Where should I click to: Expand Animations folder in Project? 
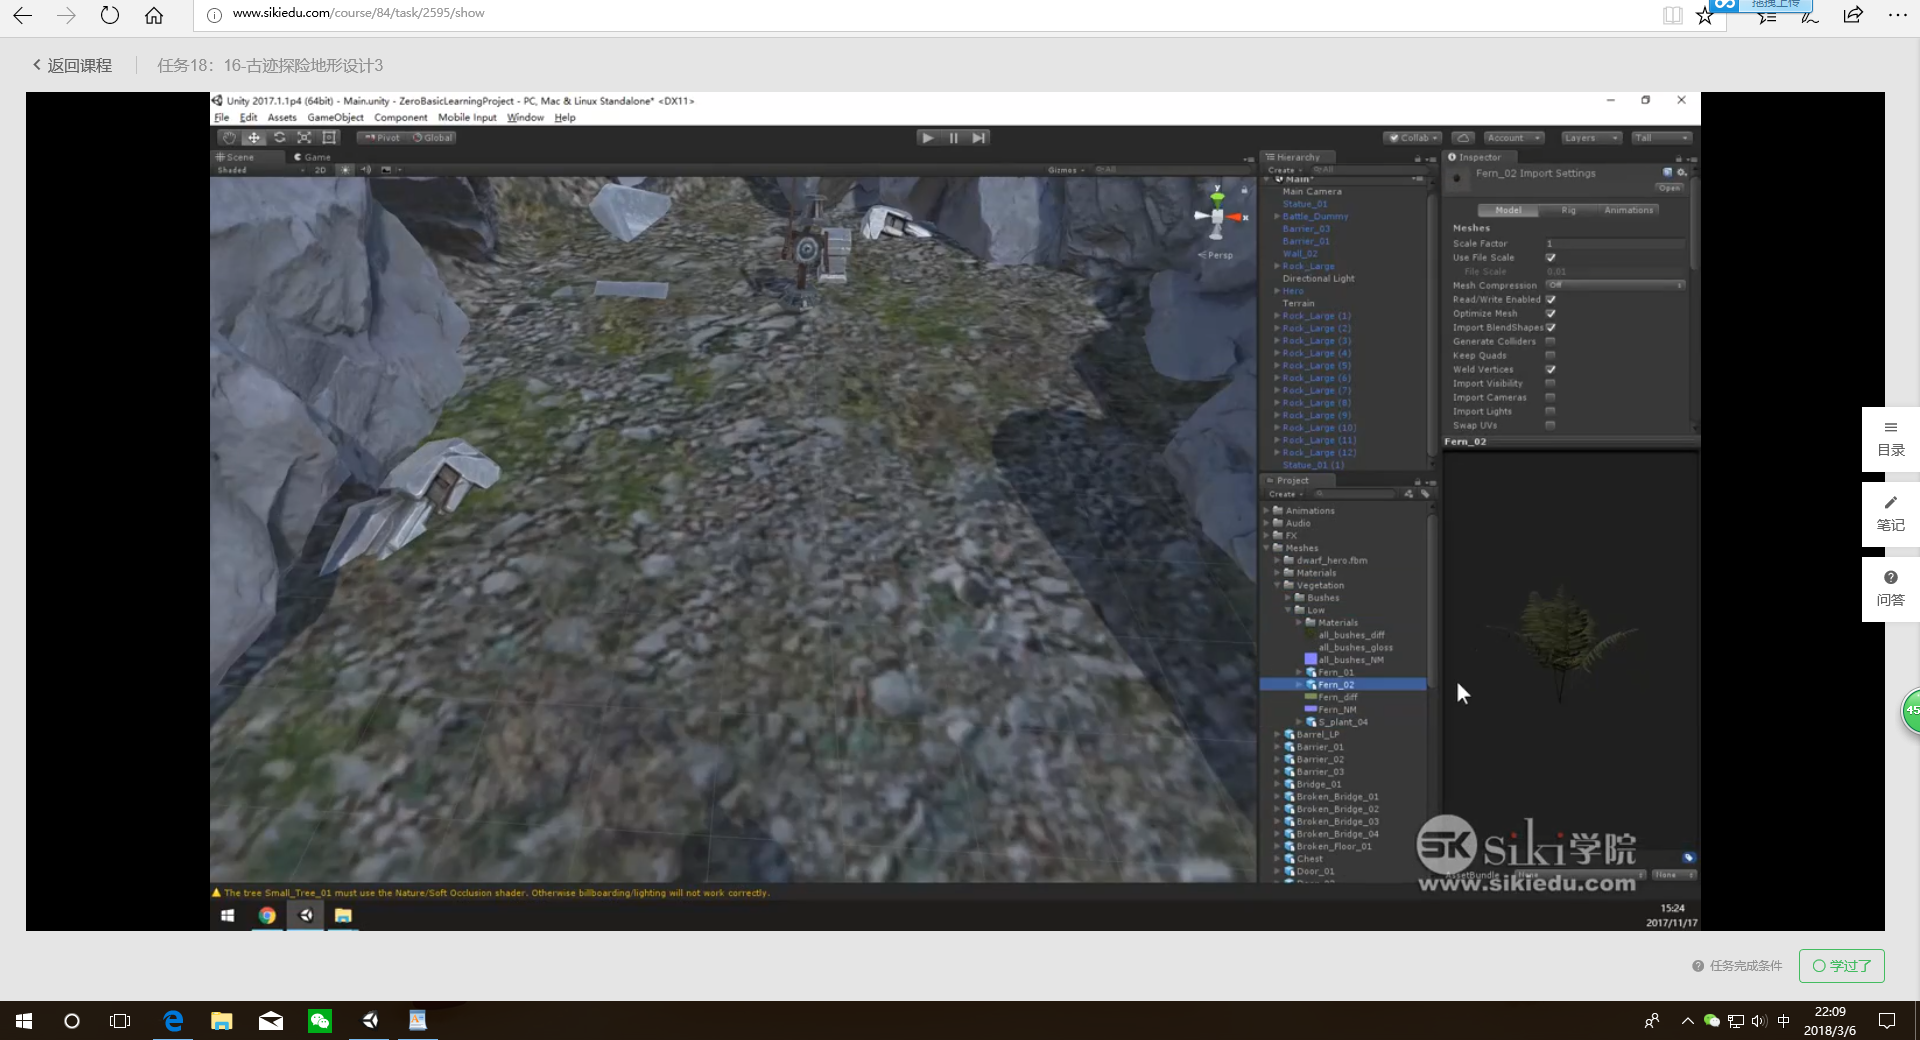coord(1267,511)
